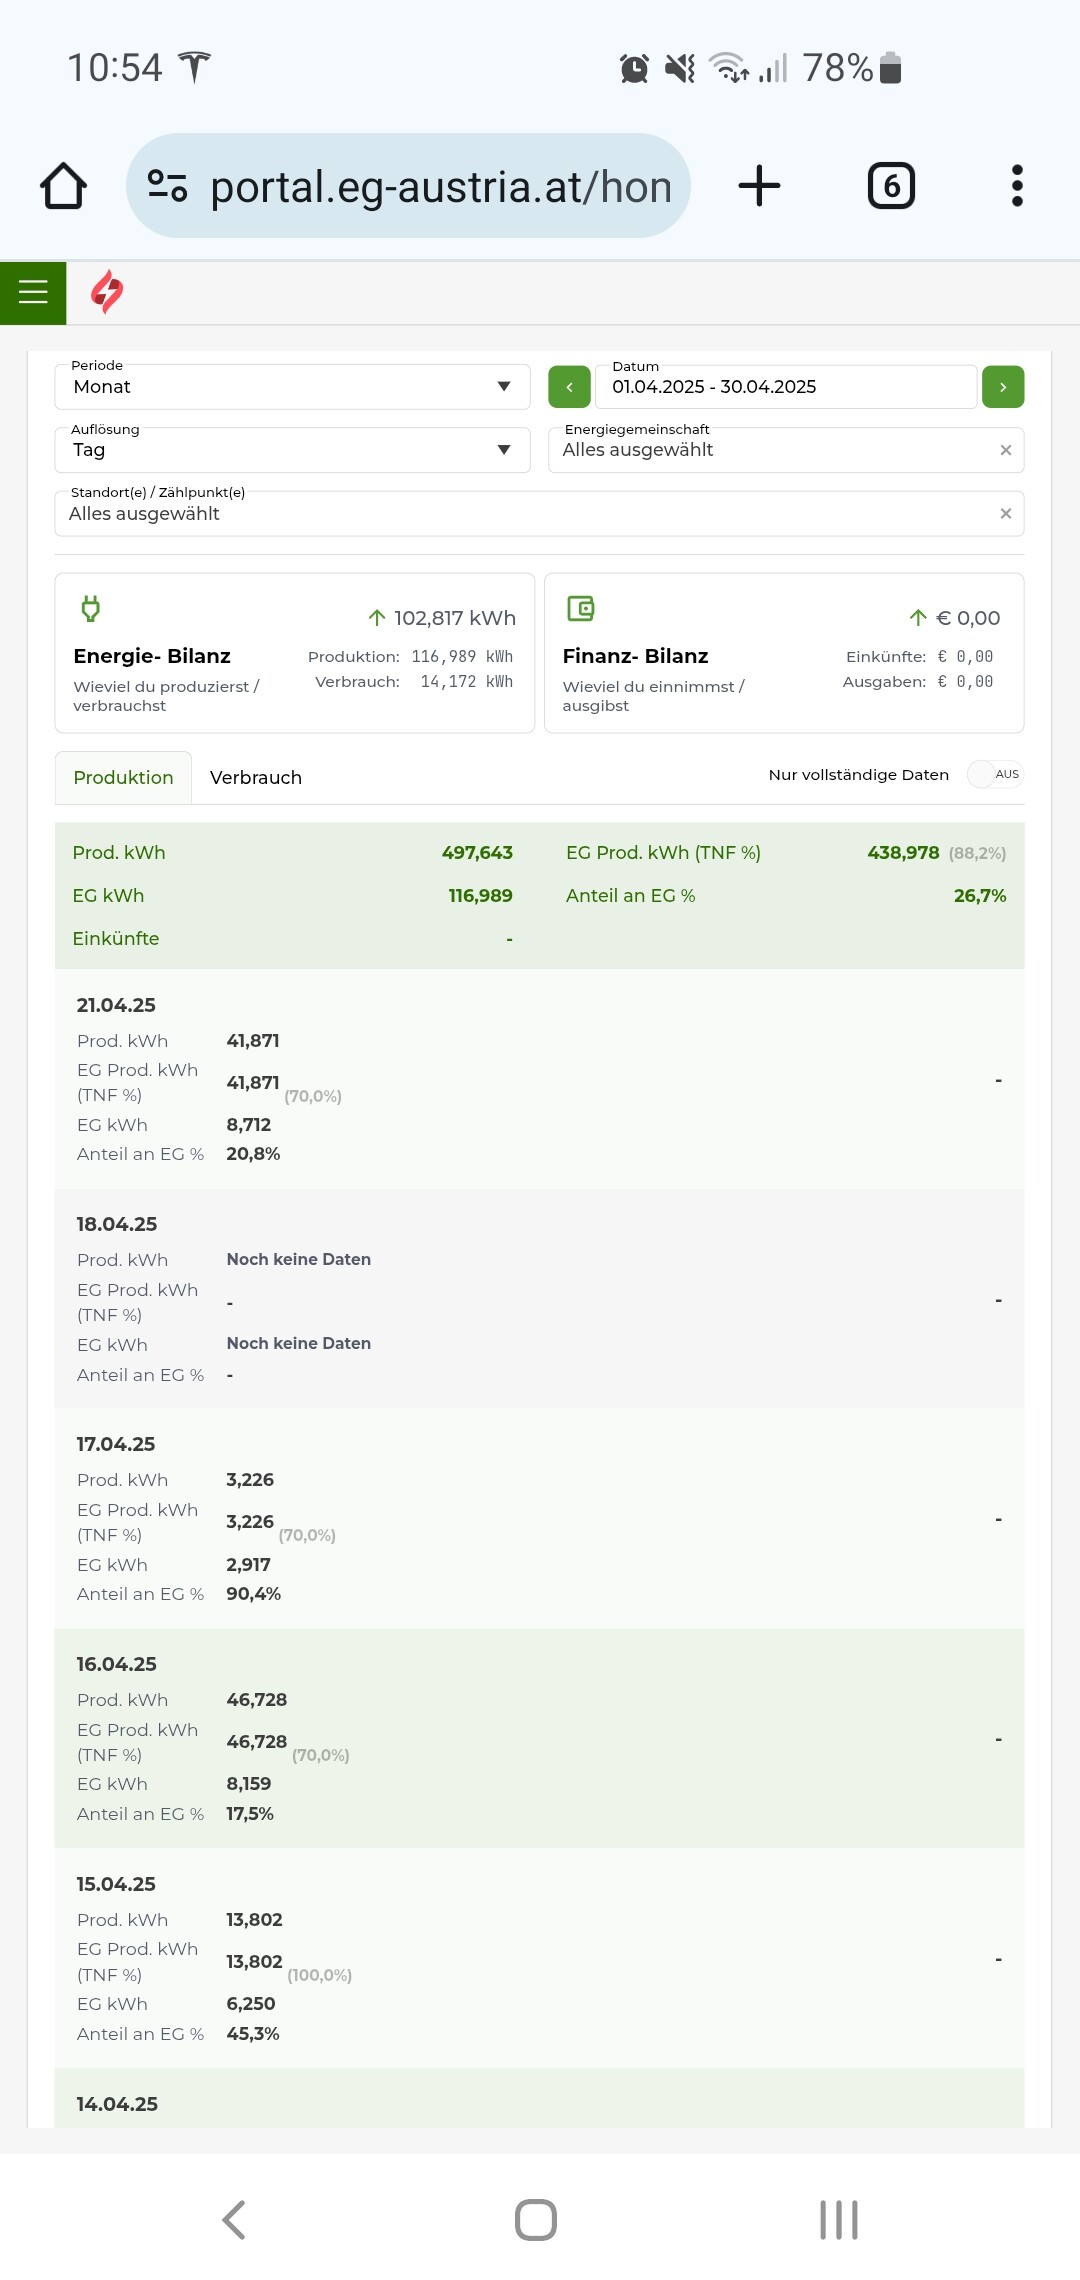Open the Energie-Bilanz card
The width and height of the screenshot is (1080, 2280).
[294, 653]
